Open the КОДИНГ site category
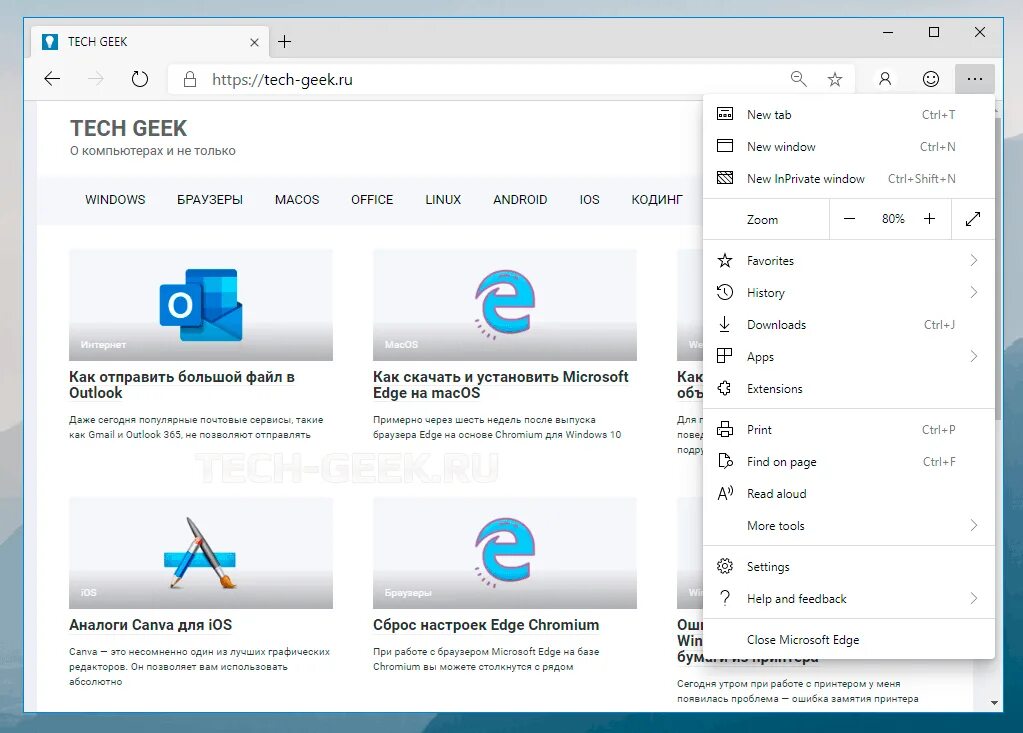Screen dimensions: 1023x733 pyautogui.click(x=657, y=200)
